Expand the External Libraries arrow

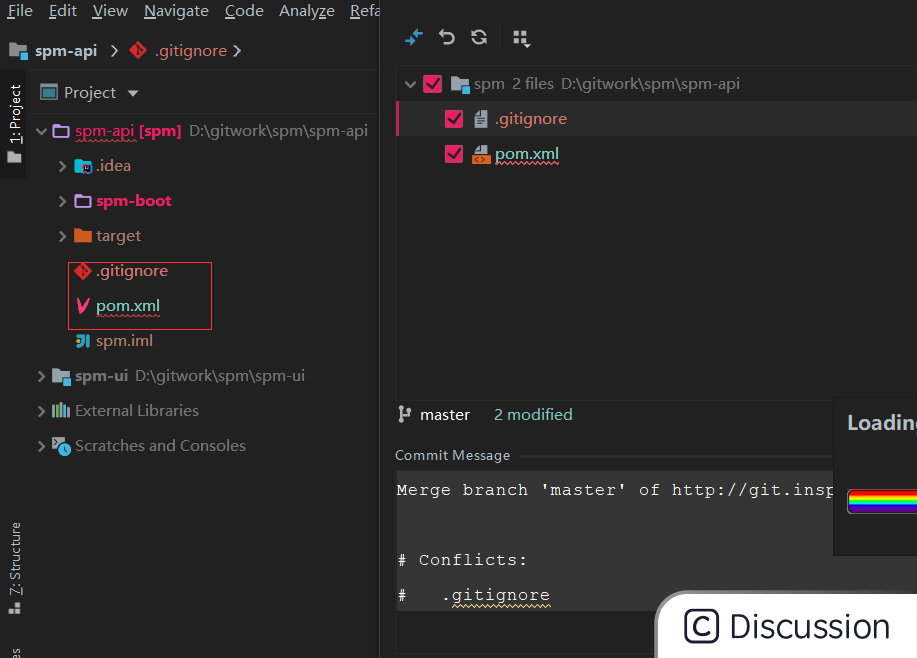(41, 411)
